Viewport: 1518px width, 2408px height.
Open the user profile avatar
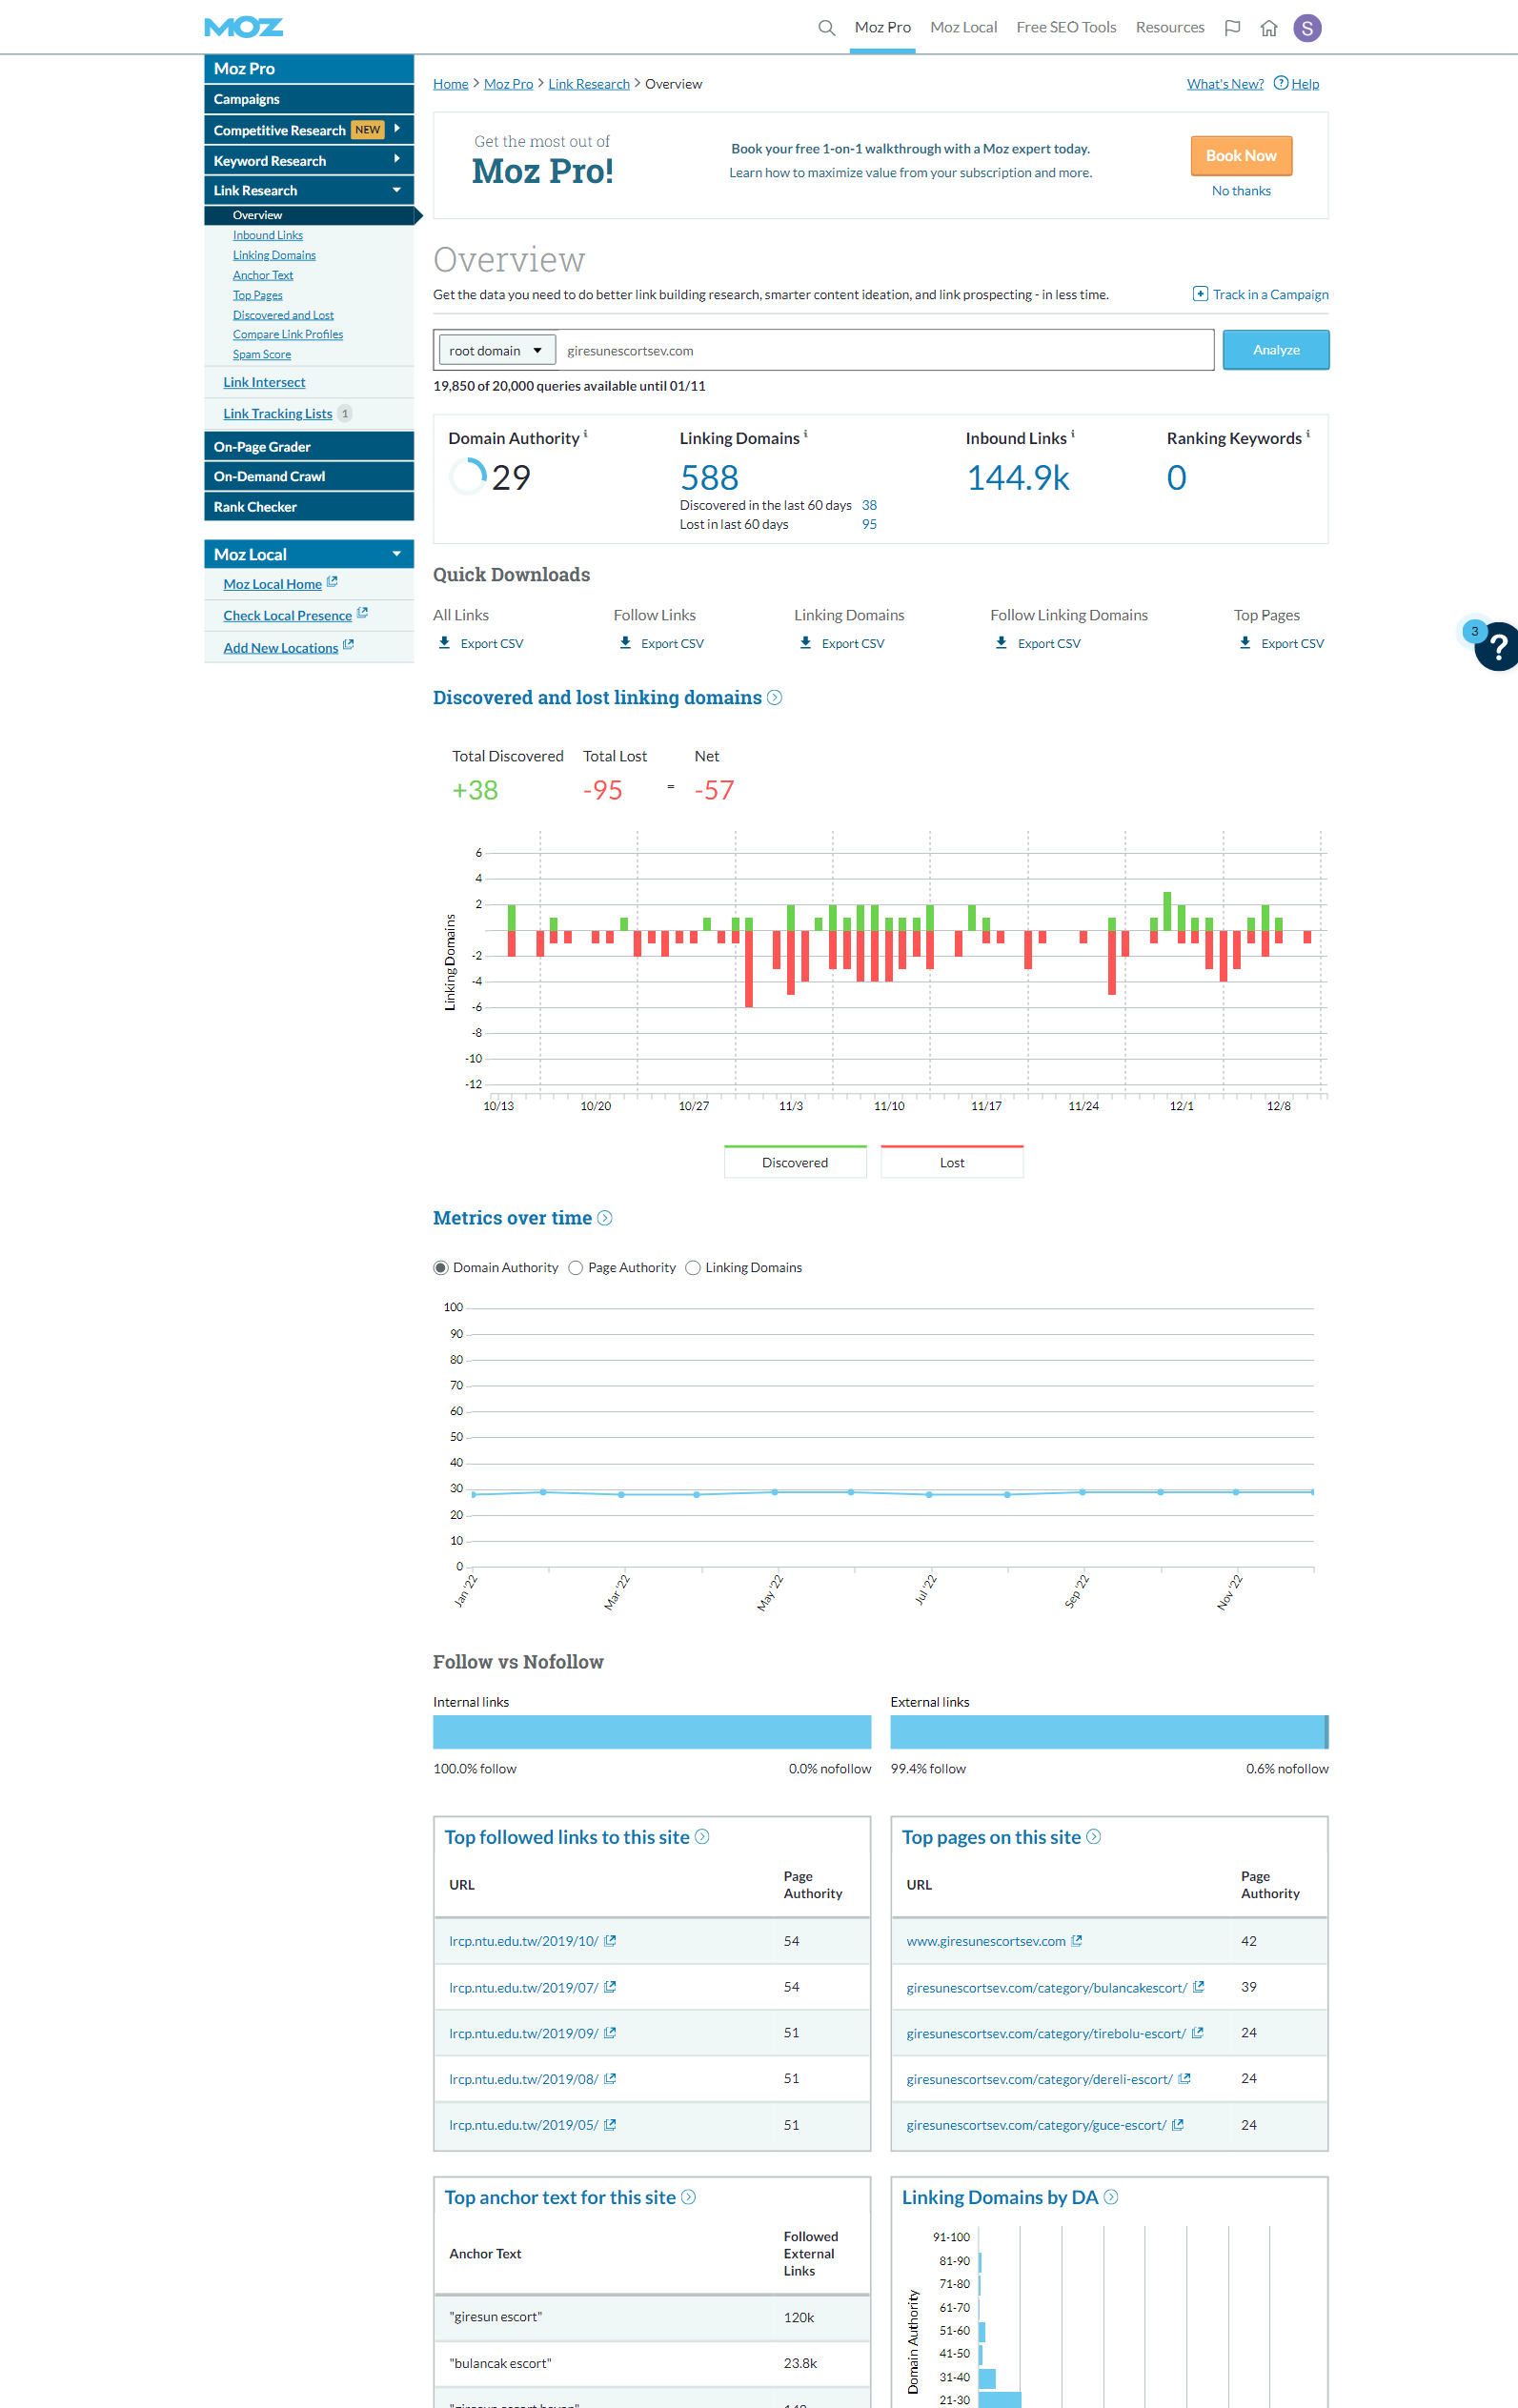point(1306,28)
